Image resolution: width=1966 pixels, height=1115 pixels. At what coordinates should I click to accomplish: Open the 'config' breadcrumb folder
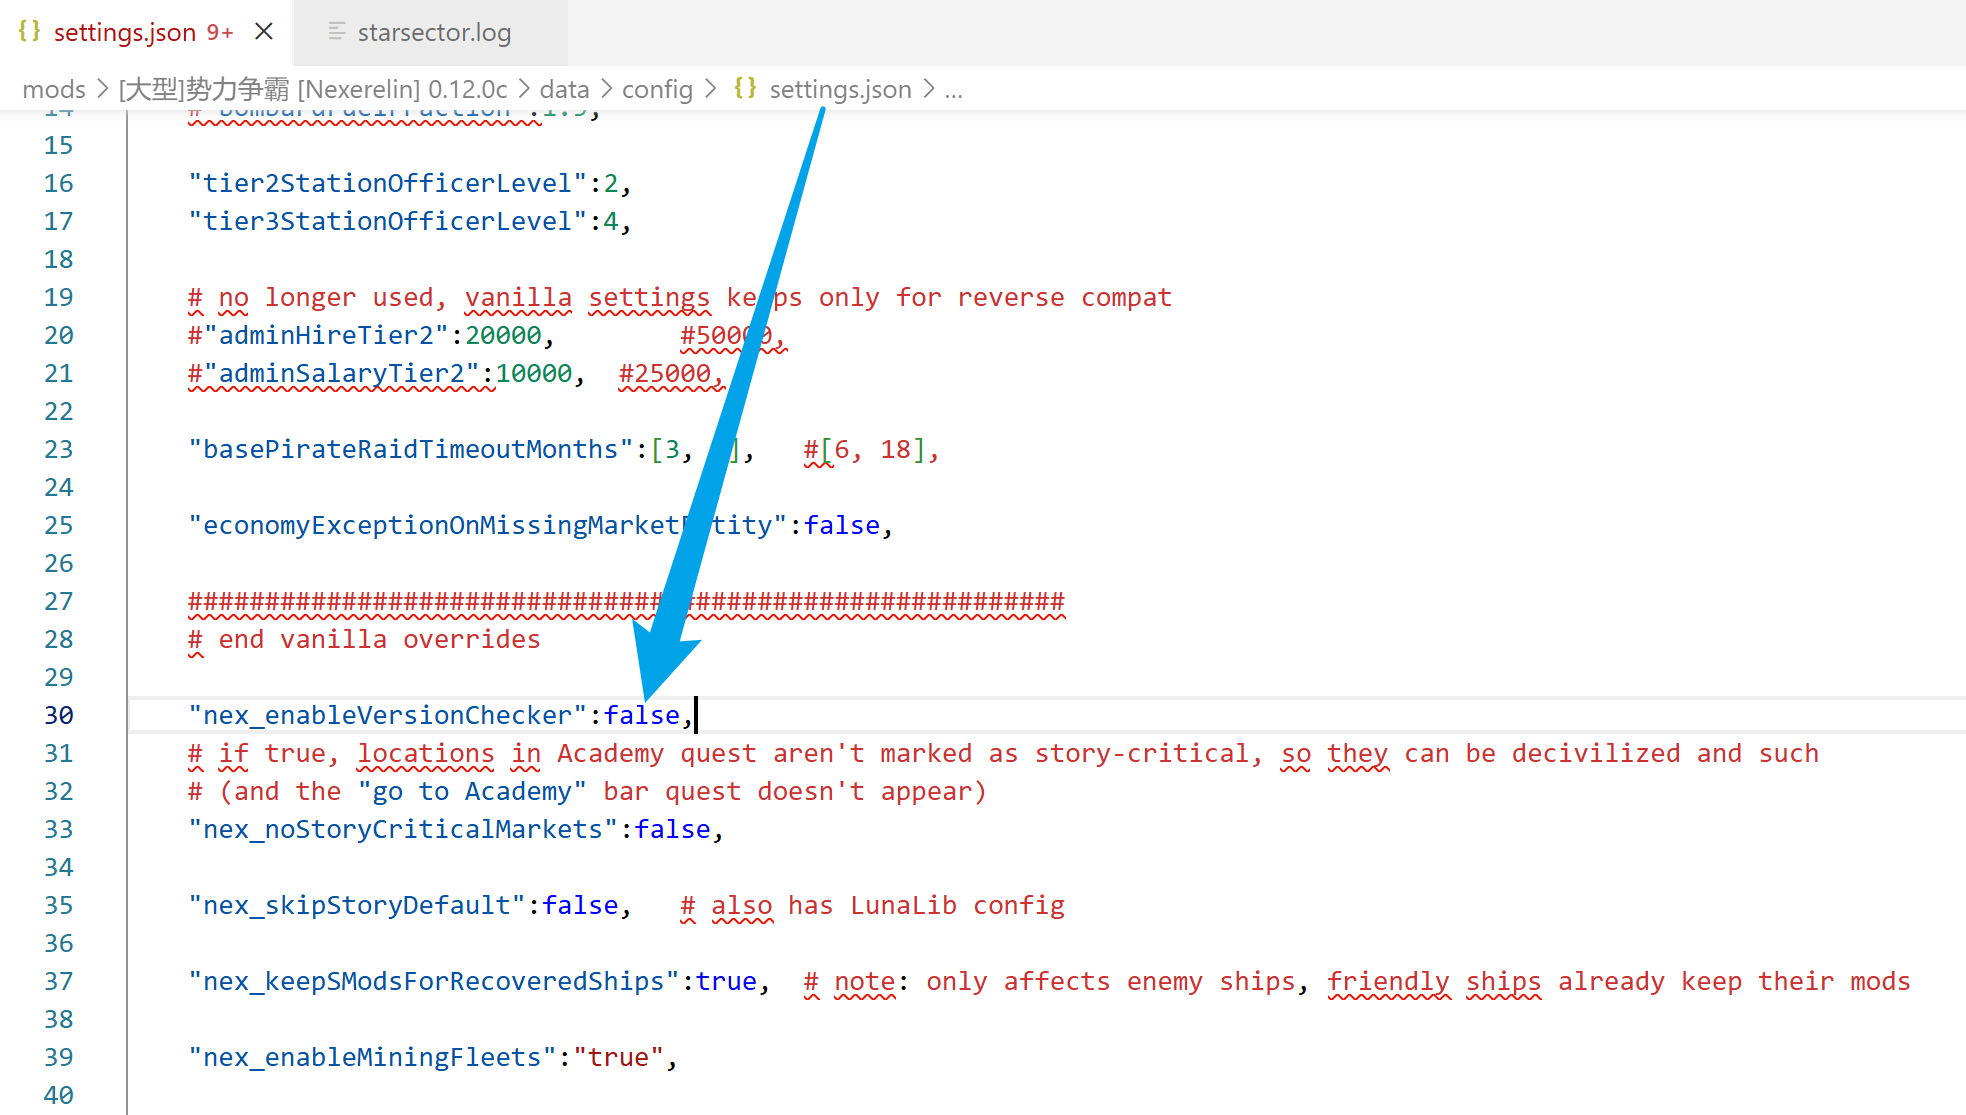[657, 90]
